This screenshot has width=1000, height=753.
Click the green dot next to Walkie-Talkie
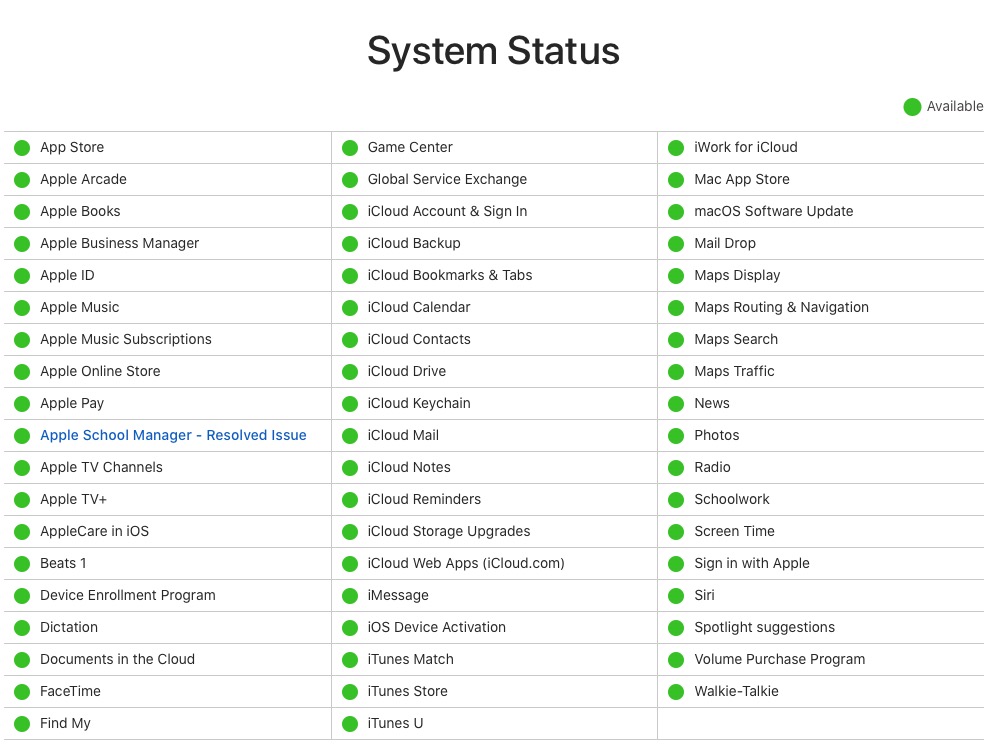676,692
